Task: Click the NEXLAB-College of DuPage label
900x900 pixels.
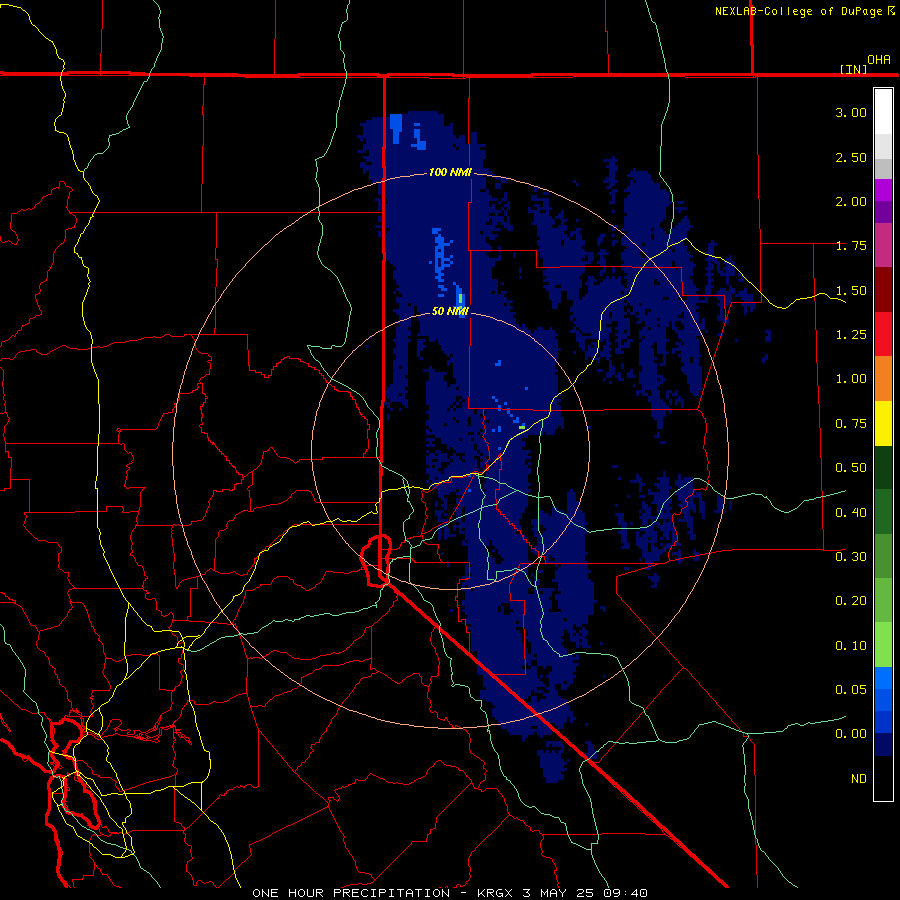Action: point(799,11)
